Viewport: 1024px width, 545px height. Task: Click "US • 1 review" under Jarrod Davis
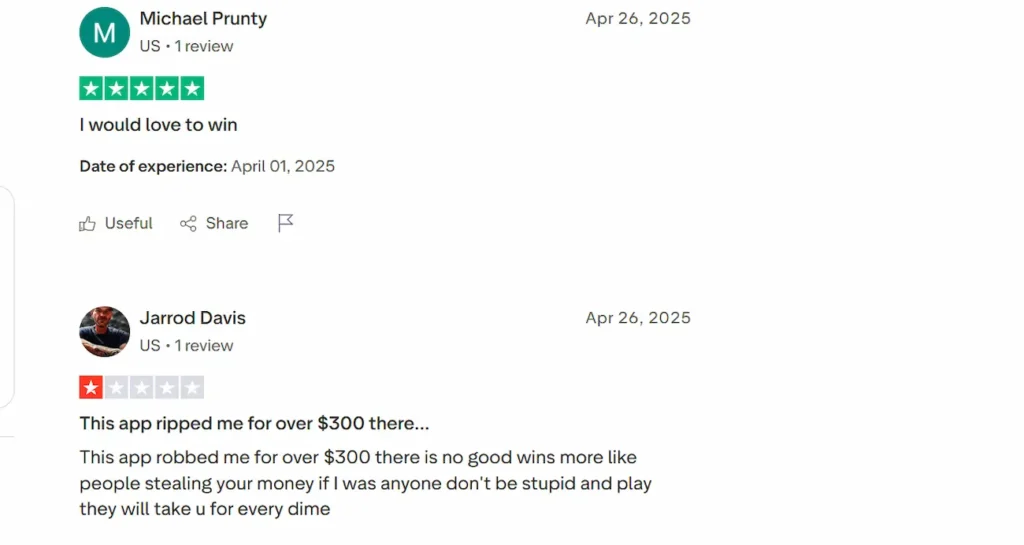[x=186, y=346]
